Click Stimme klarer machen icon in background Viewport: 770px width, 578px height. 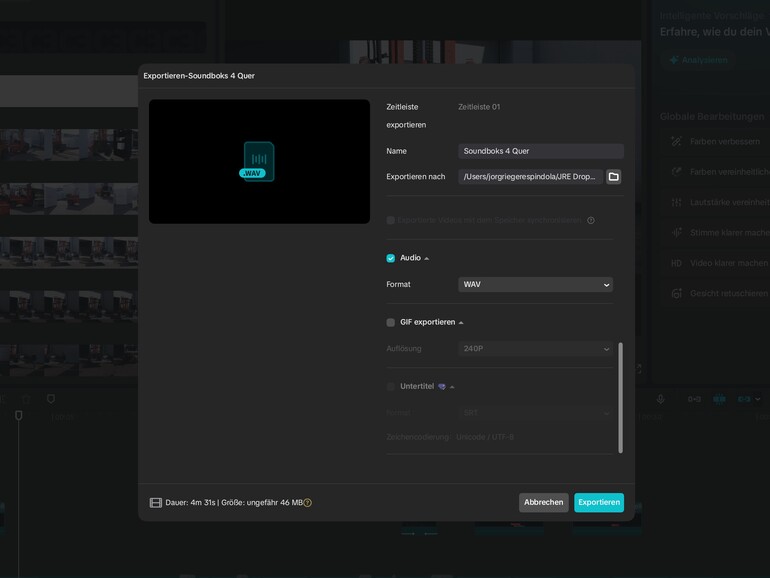click(677, 233)
